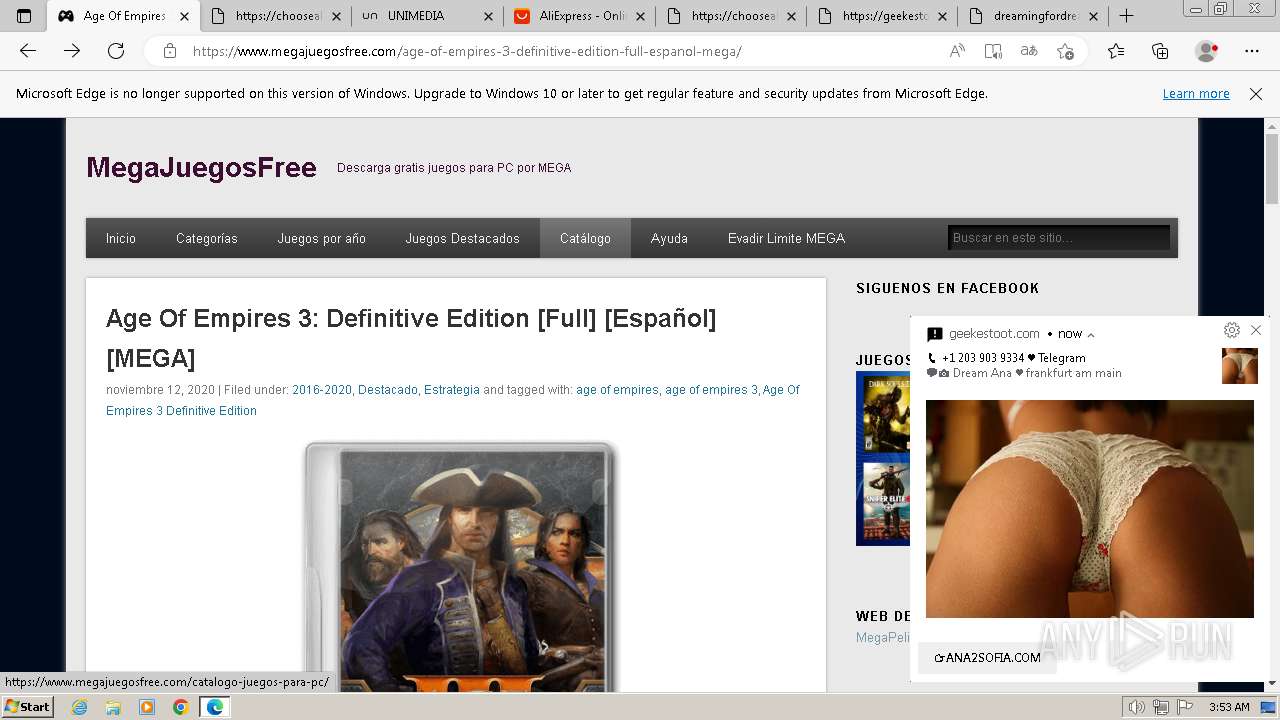Image resolution: width=1280 pixels, height=720 pixels.
Task: Open a new browser tab
Action: click(1127, 16)
